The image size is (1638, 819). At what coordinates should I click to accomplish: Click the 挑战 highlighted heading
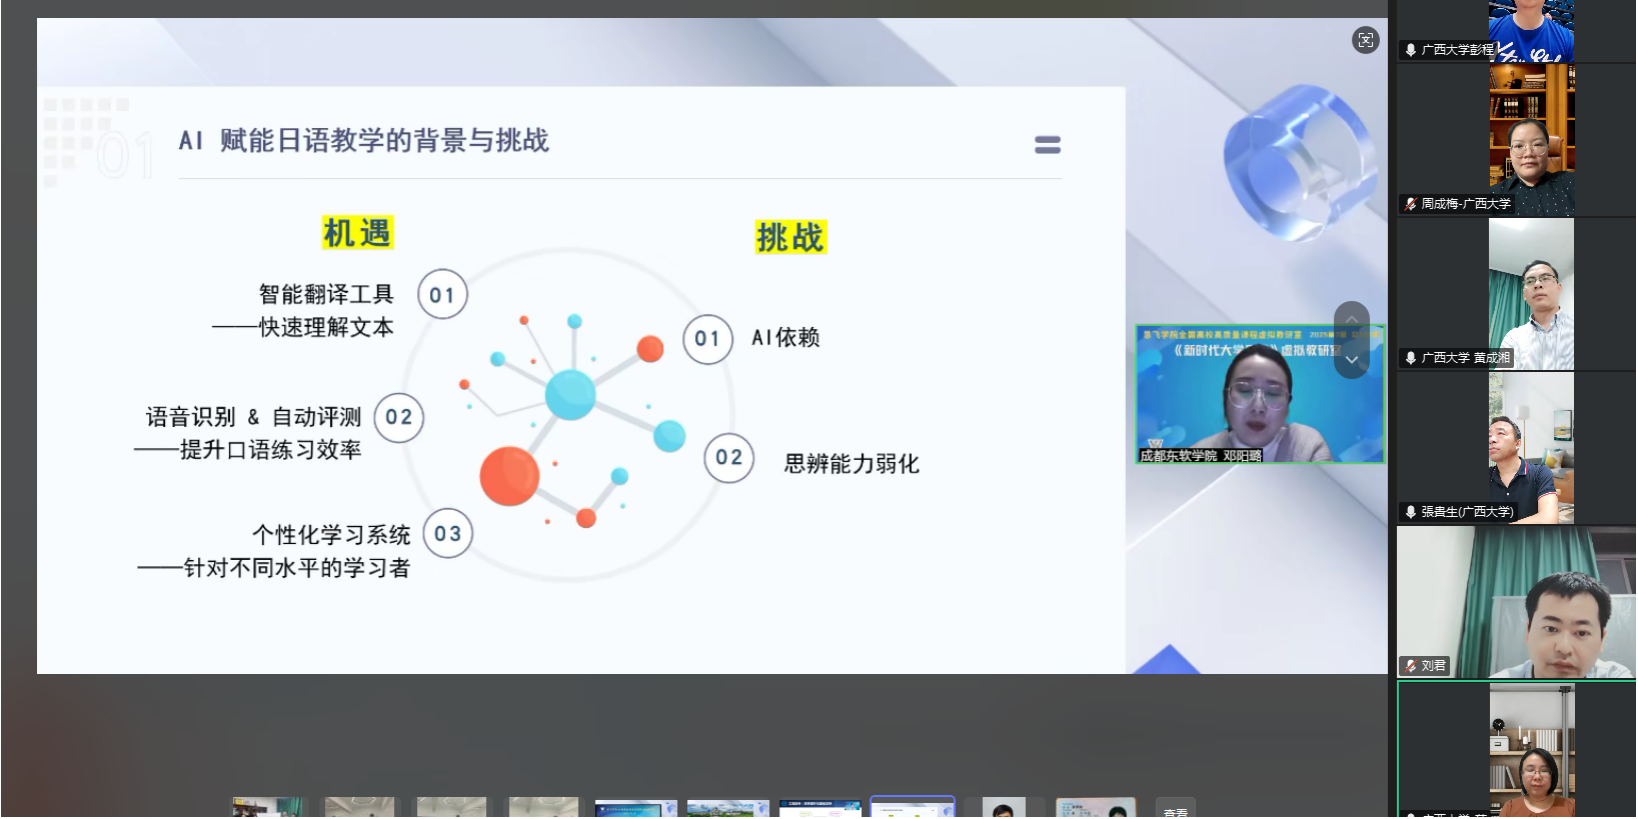(x=790, y=237)
